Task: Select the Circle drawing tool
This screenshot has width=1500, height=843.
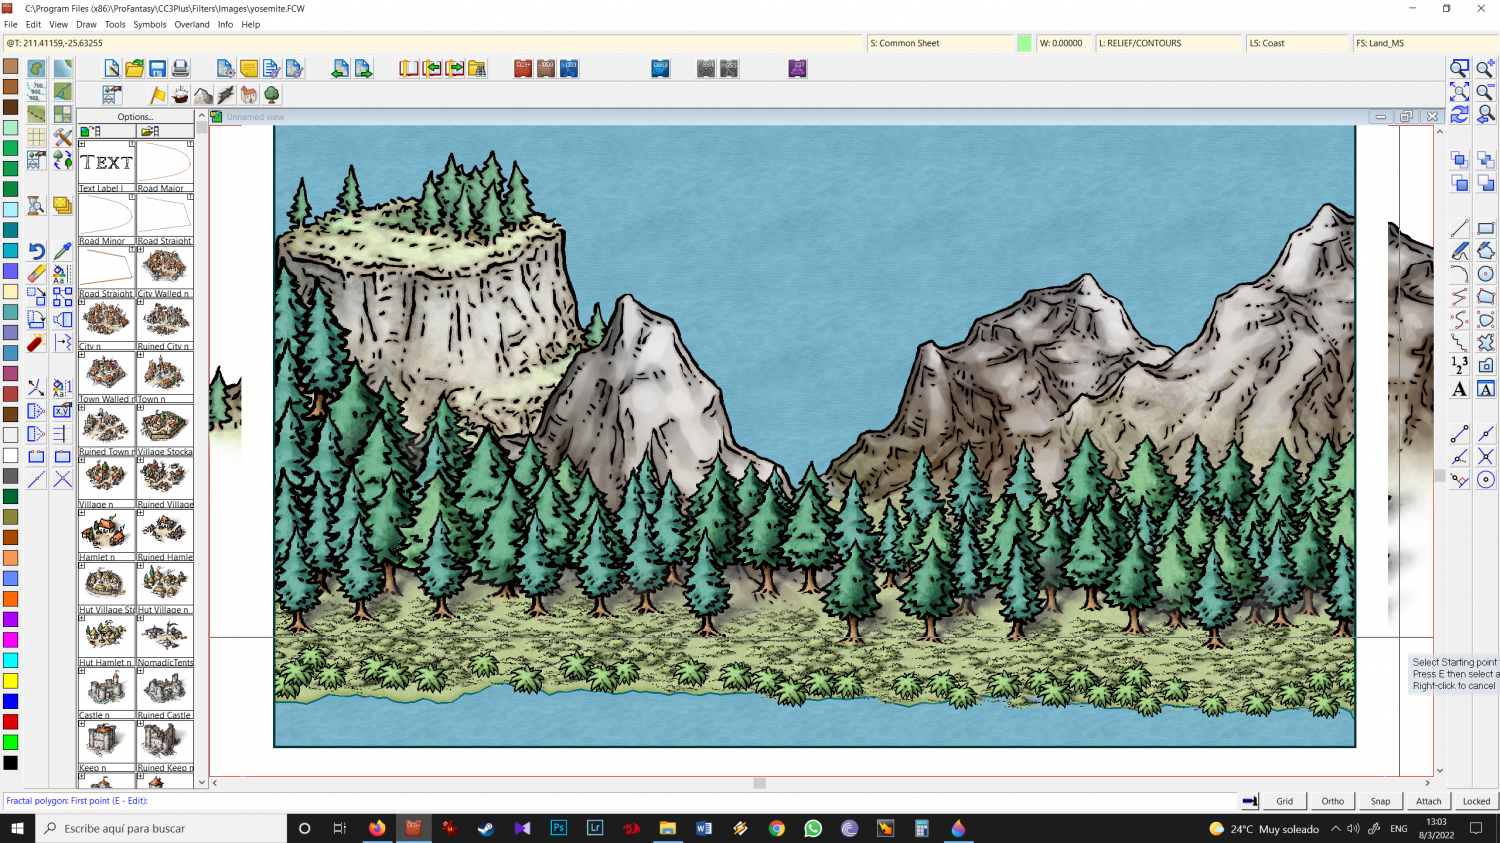Action: (1486, 274)
